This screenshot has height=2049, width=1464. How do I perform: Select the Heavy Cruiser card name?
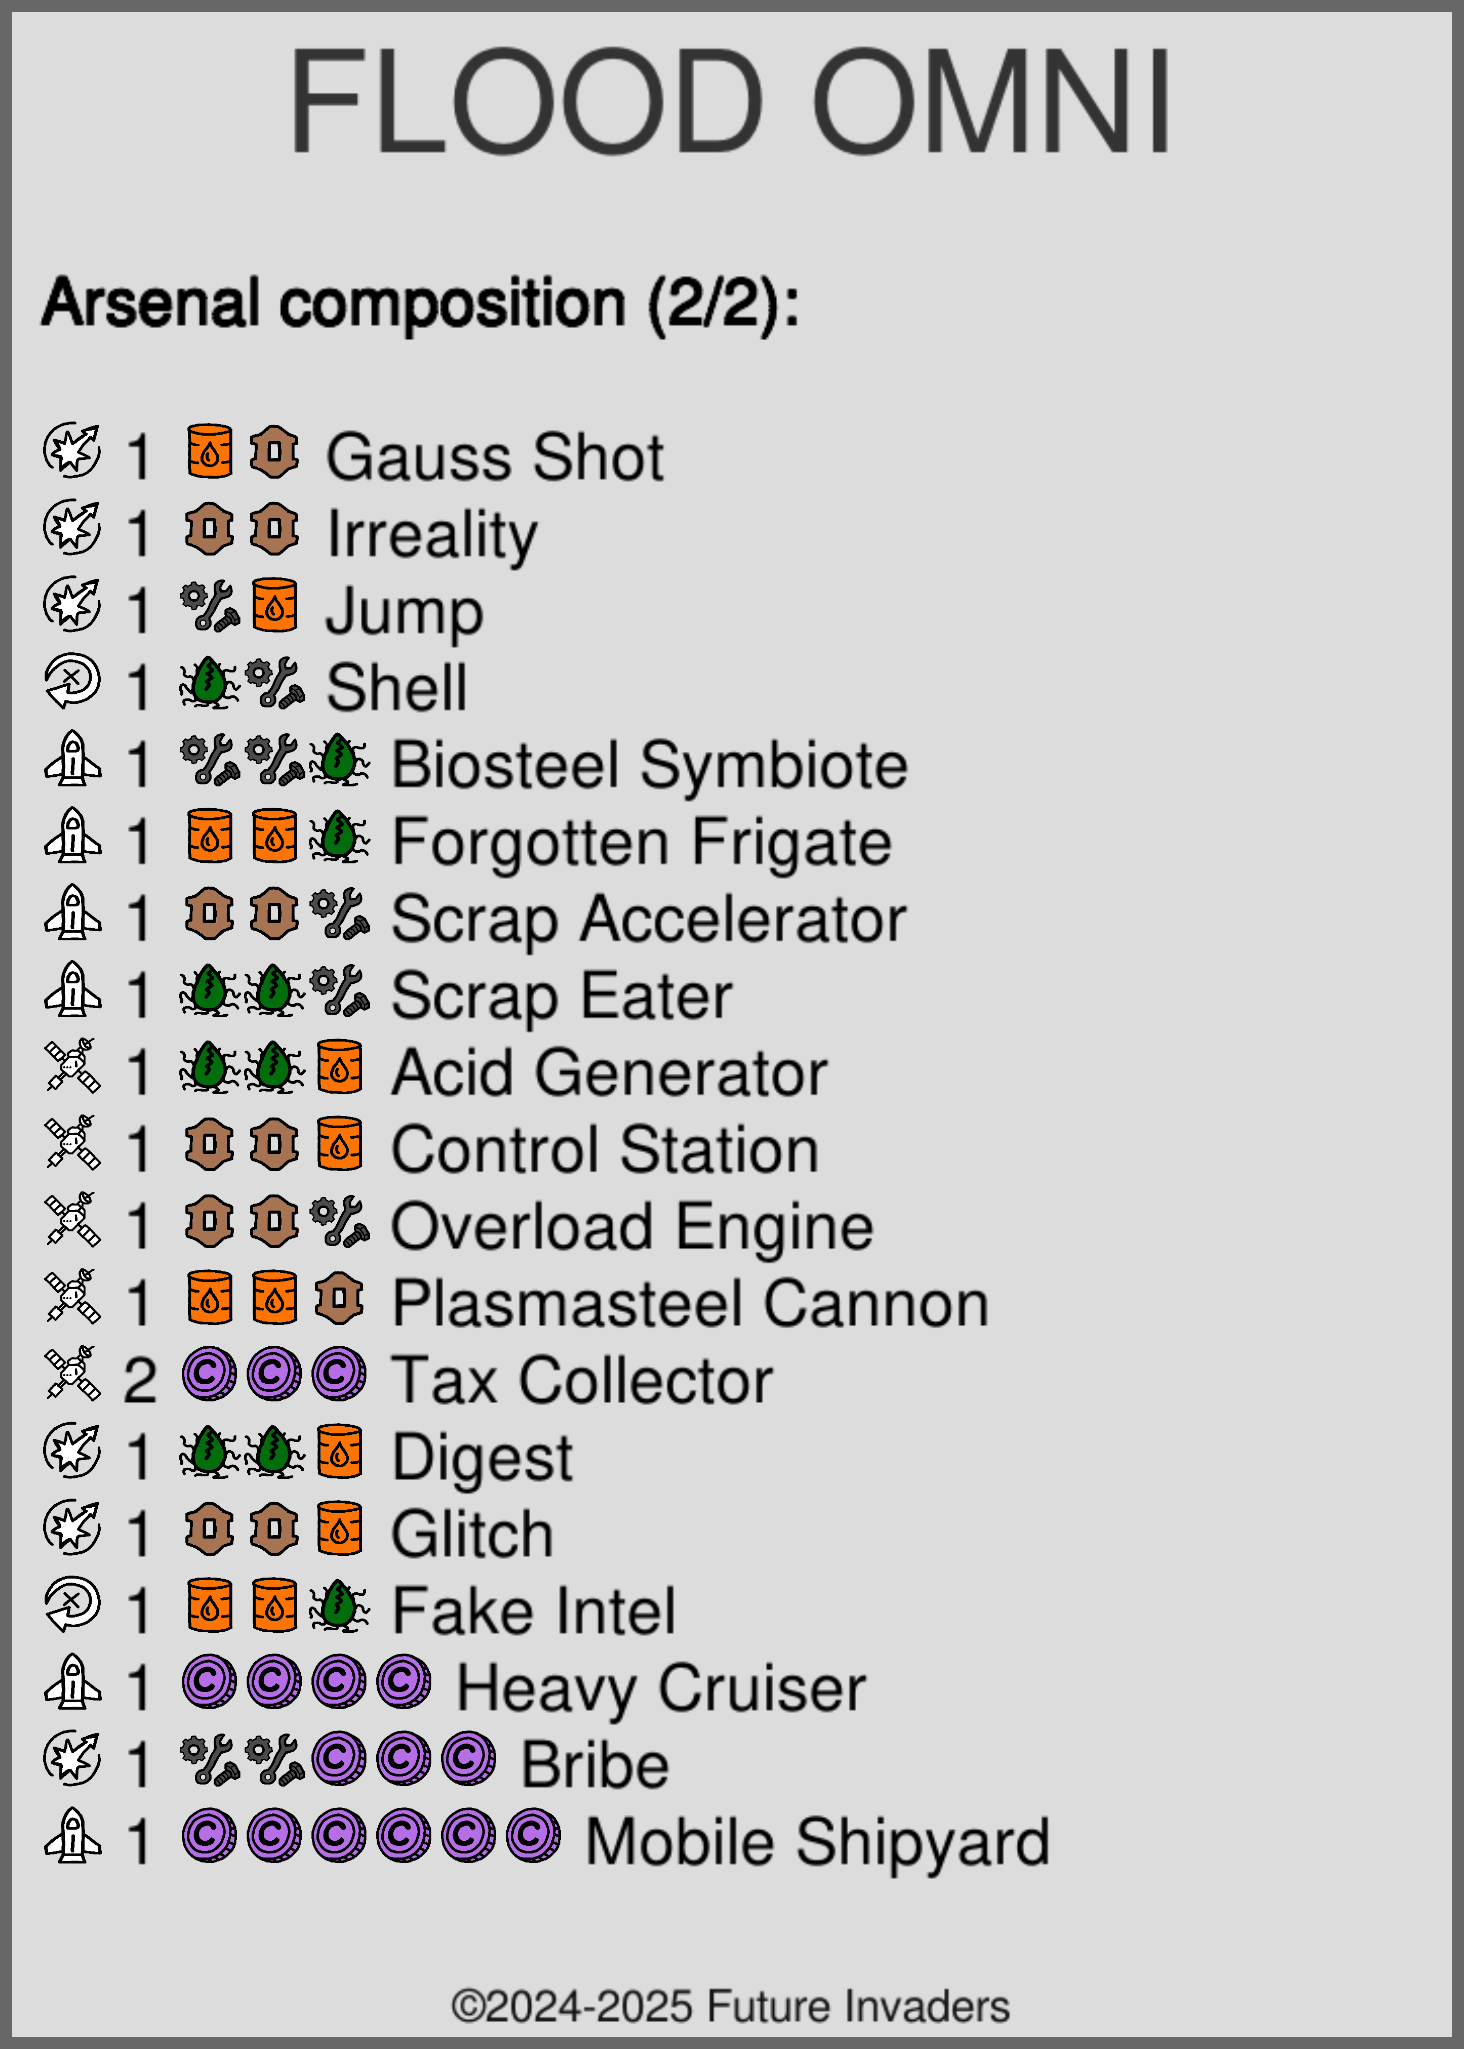pyautogui.click(x=661, y=1688)
